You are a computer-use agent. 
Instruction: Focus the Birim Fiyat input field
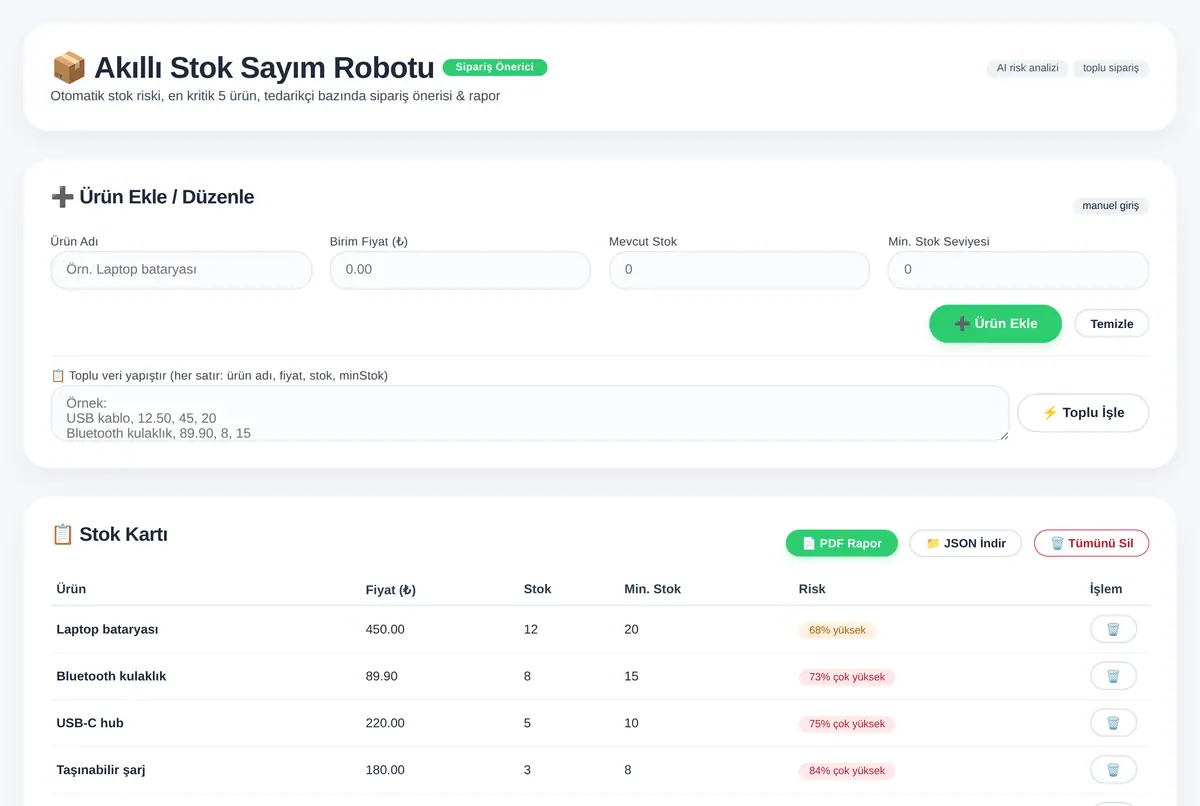point(460,270)
